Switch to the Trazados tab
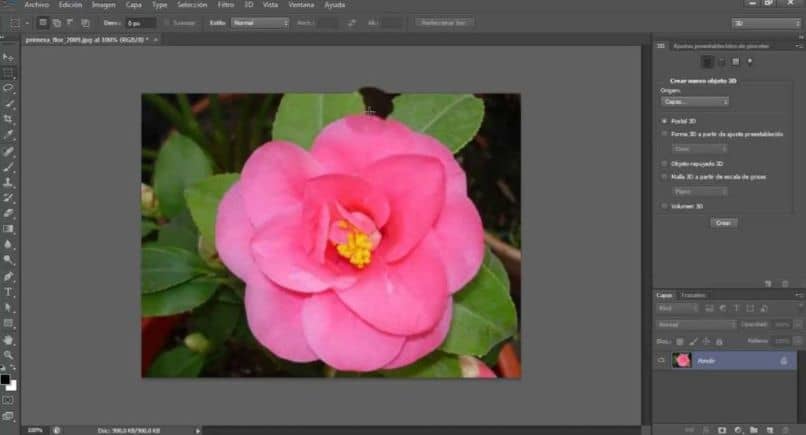 click(x=693, y=295)
